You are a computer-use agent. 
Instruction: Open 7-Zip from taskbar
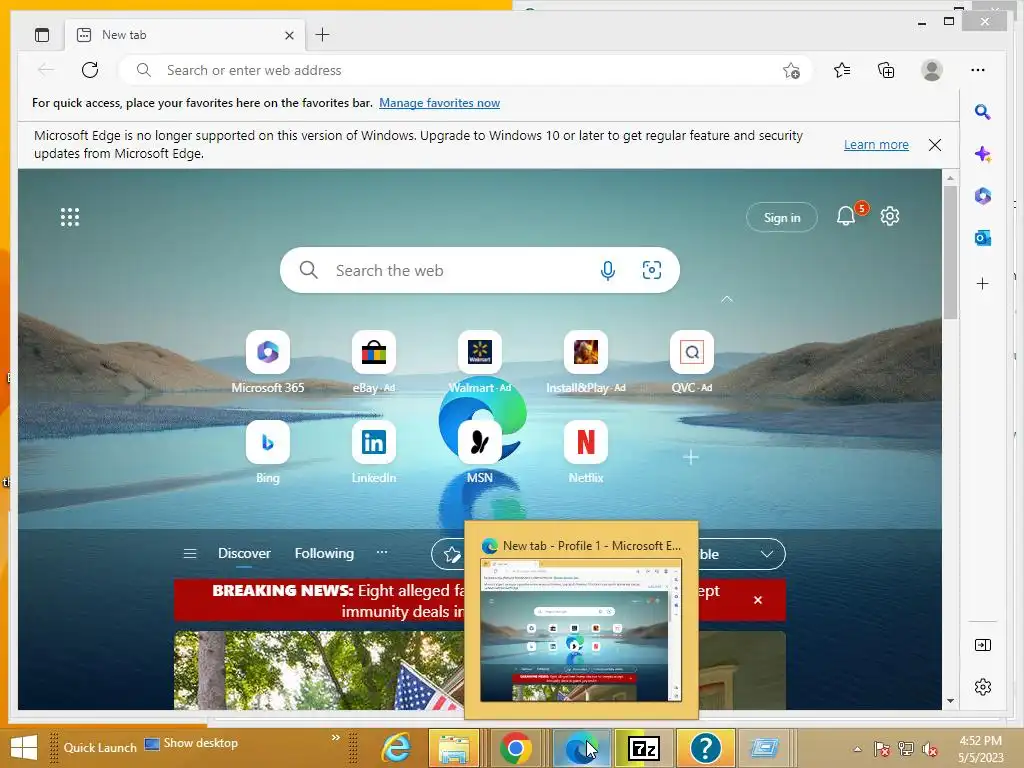643,748
